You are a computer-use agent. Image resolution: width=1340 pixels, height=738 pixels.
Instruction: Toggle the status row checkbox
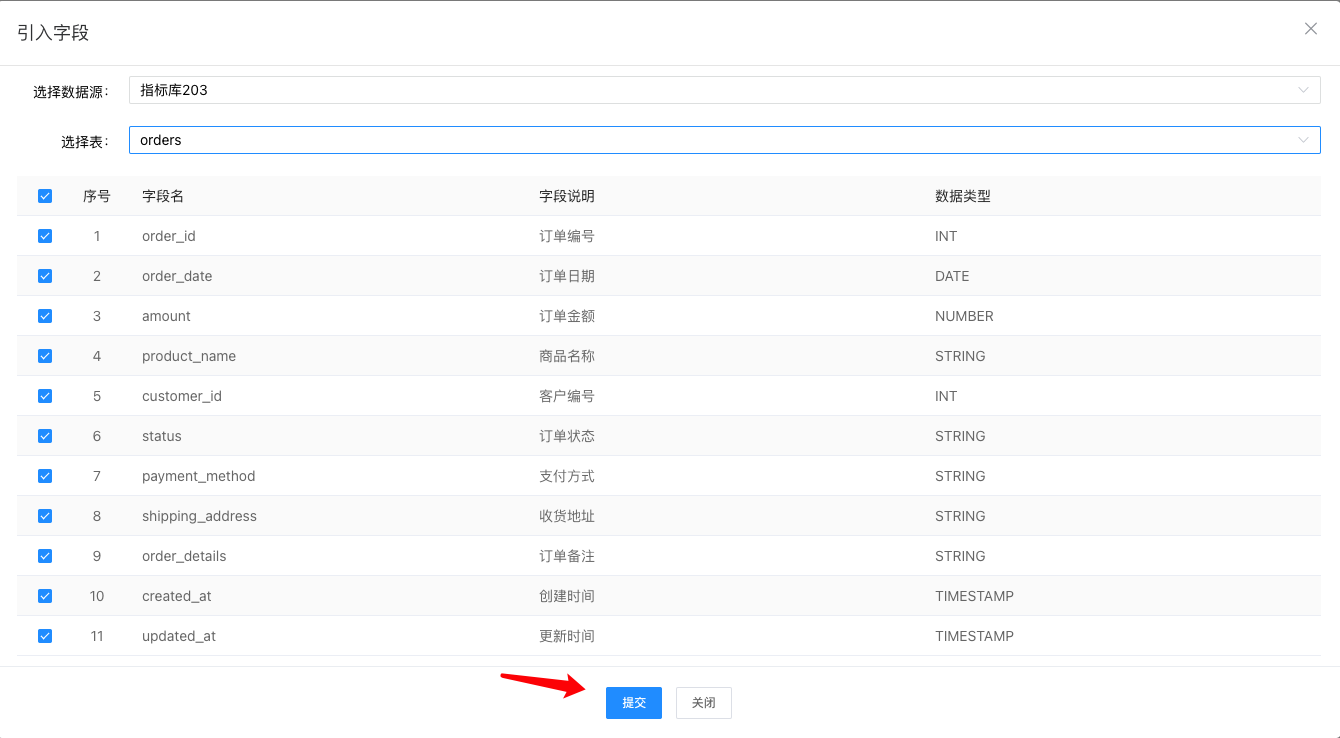coord(45,436)
